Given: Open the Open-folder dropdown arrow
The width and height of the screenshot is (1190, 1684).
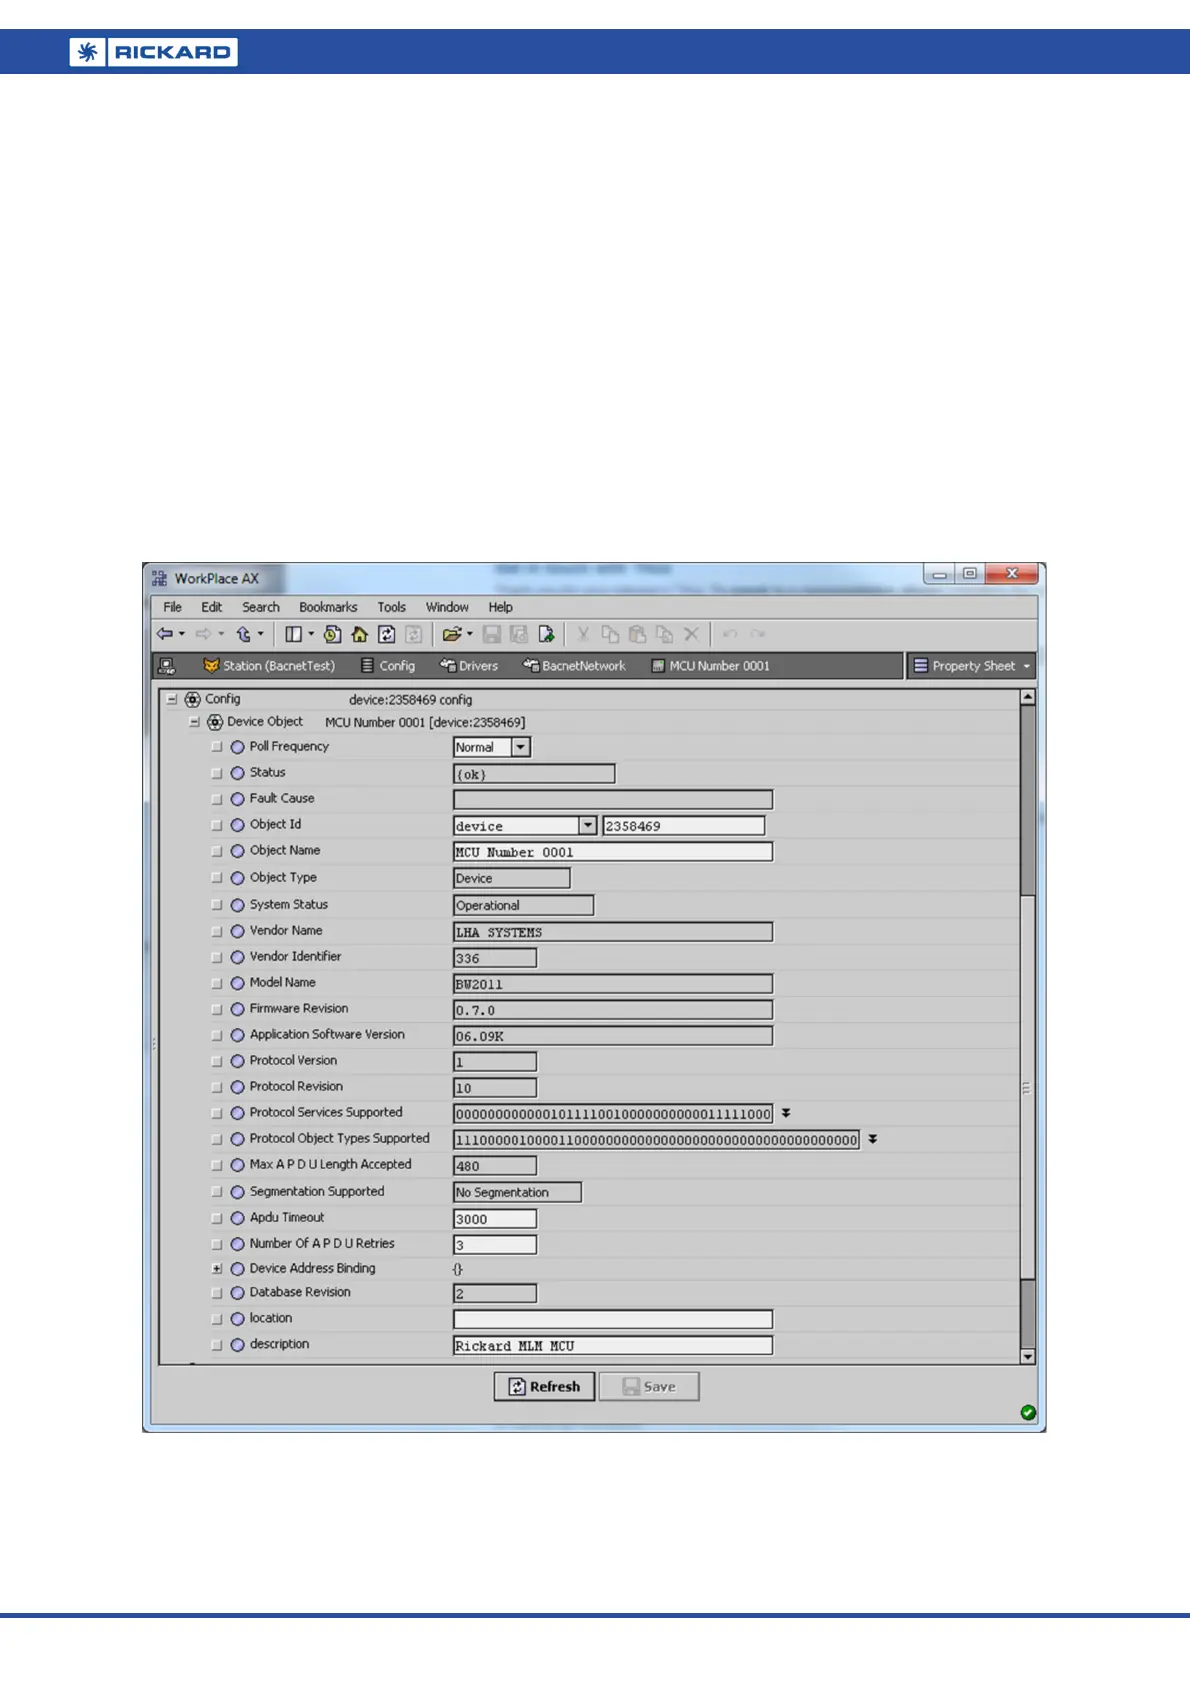Looking at the screenshot, I should coord(470,634).
